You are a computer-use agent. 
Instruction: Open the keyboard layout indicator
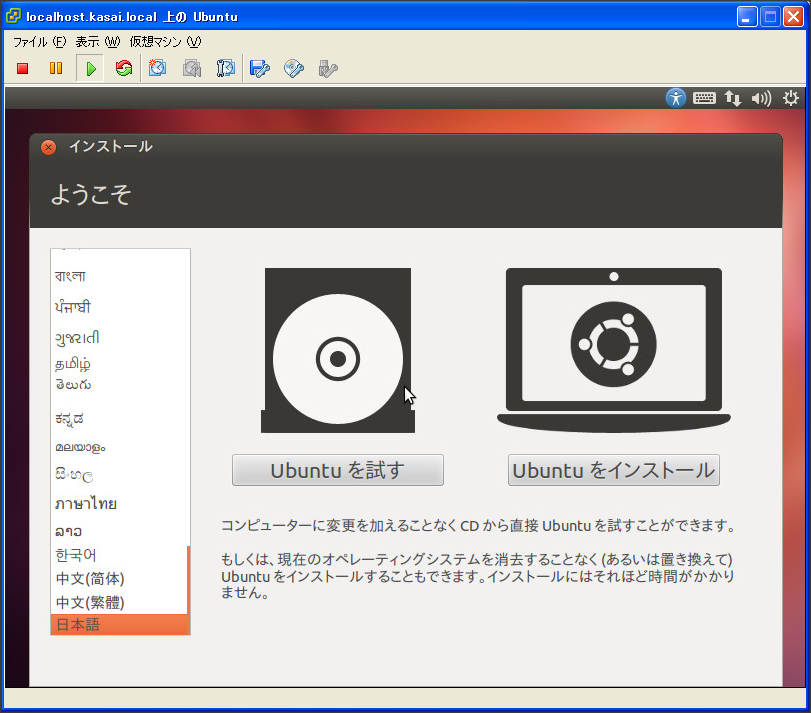click(704, 98)
